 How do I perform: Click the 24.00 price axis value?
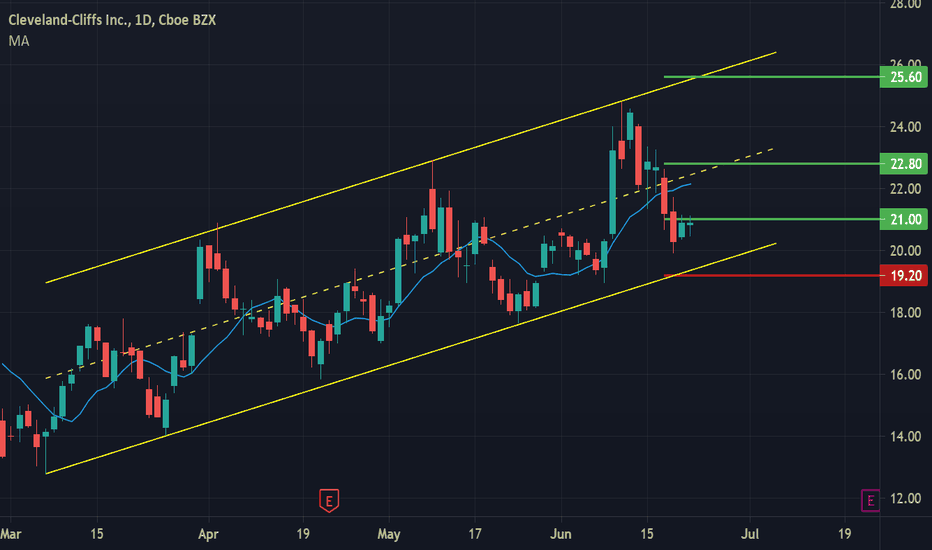click(x=905, y=127)
